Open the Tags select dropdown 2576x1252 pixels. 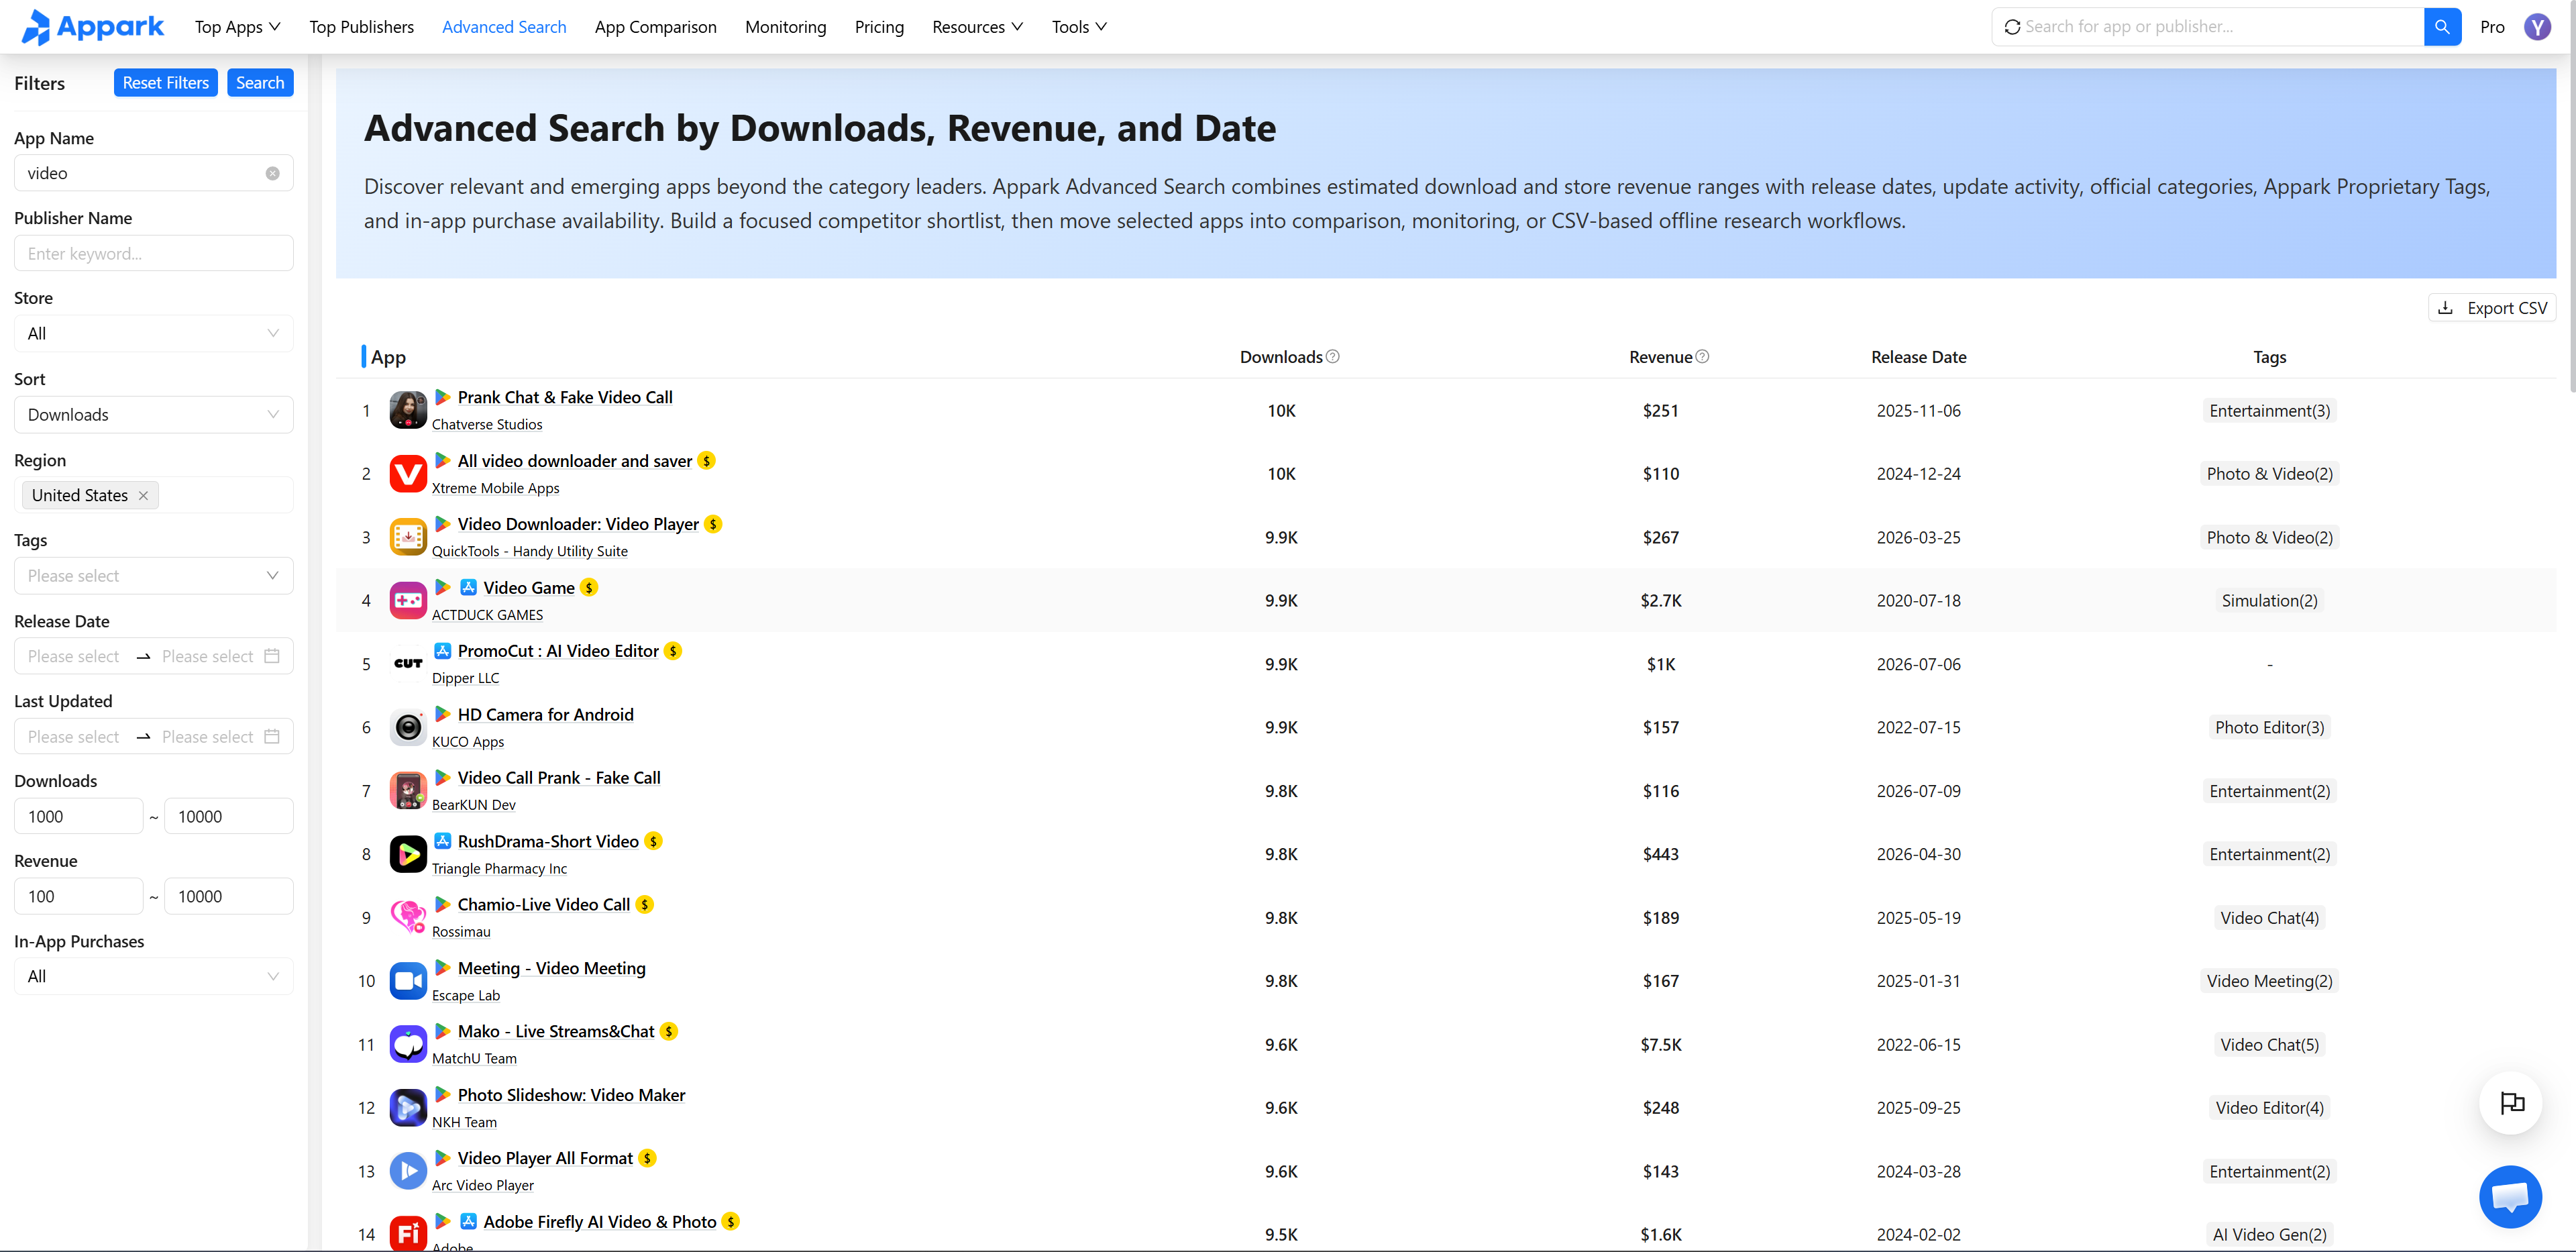(154, 576)
